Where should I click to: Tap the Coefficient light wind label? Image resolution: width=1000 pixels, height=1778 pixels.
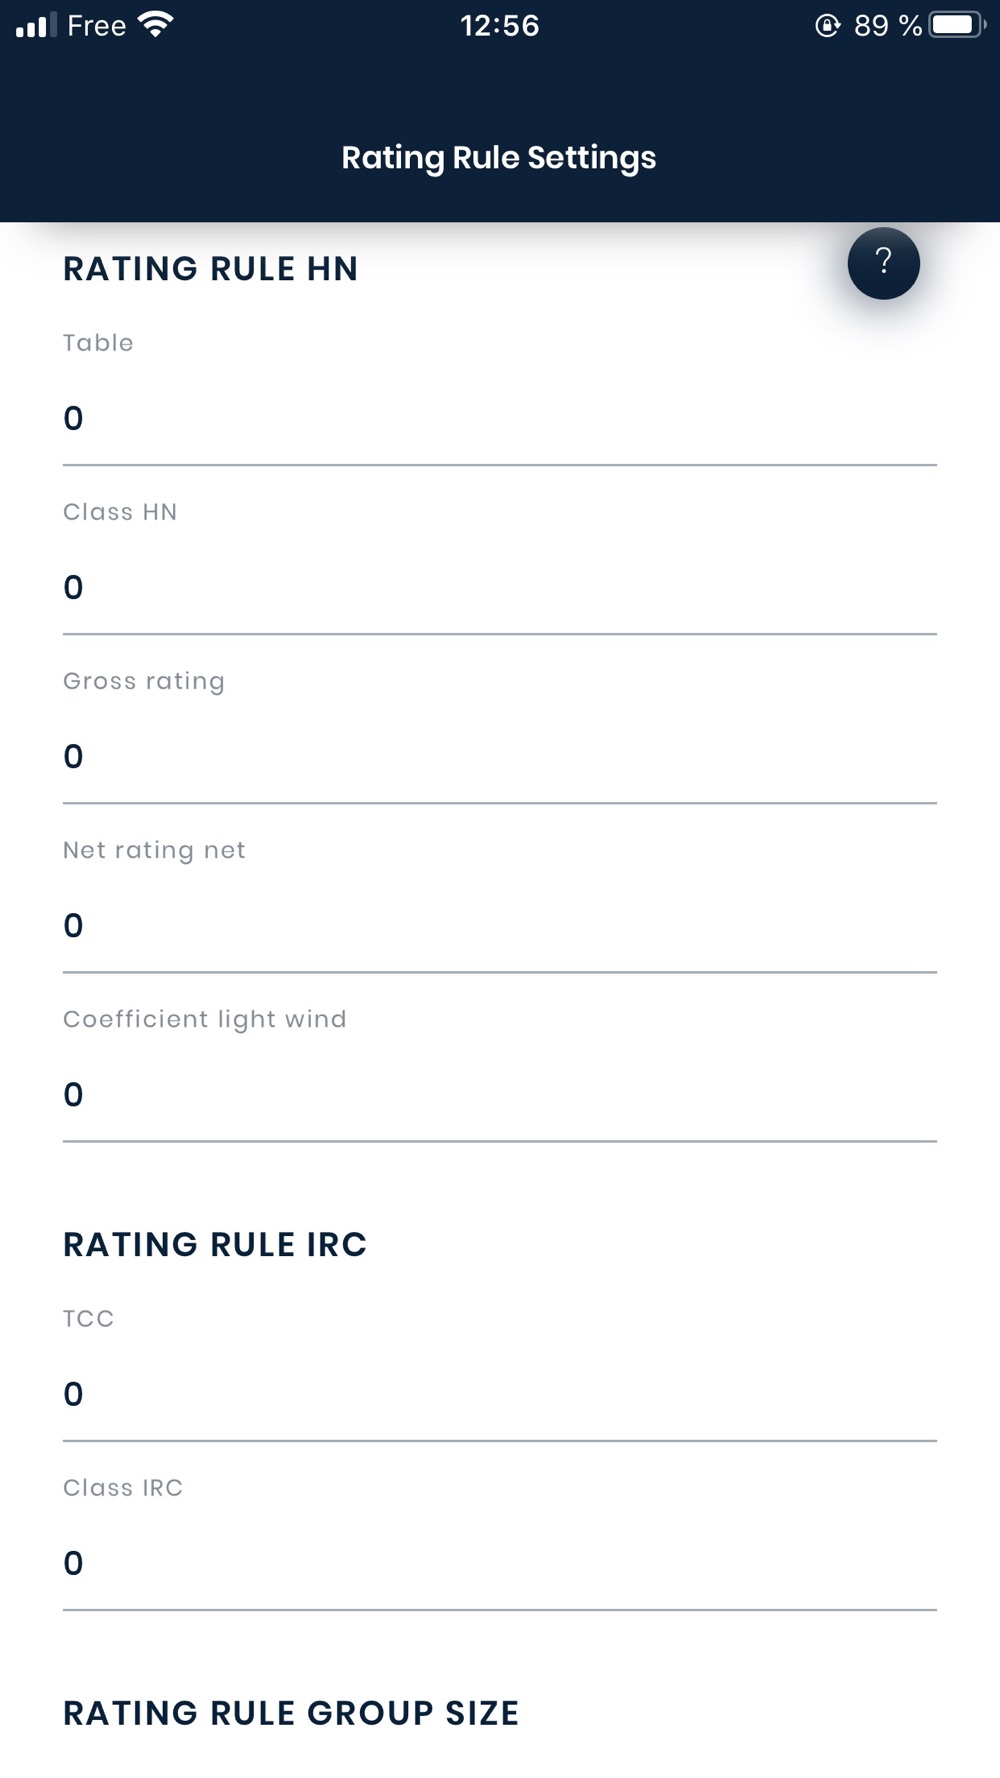(205, 1020)
